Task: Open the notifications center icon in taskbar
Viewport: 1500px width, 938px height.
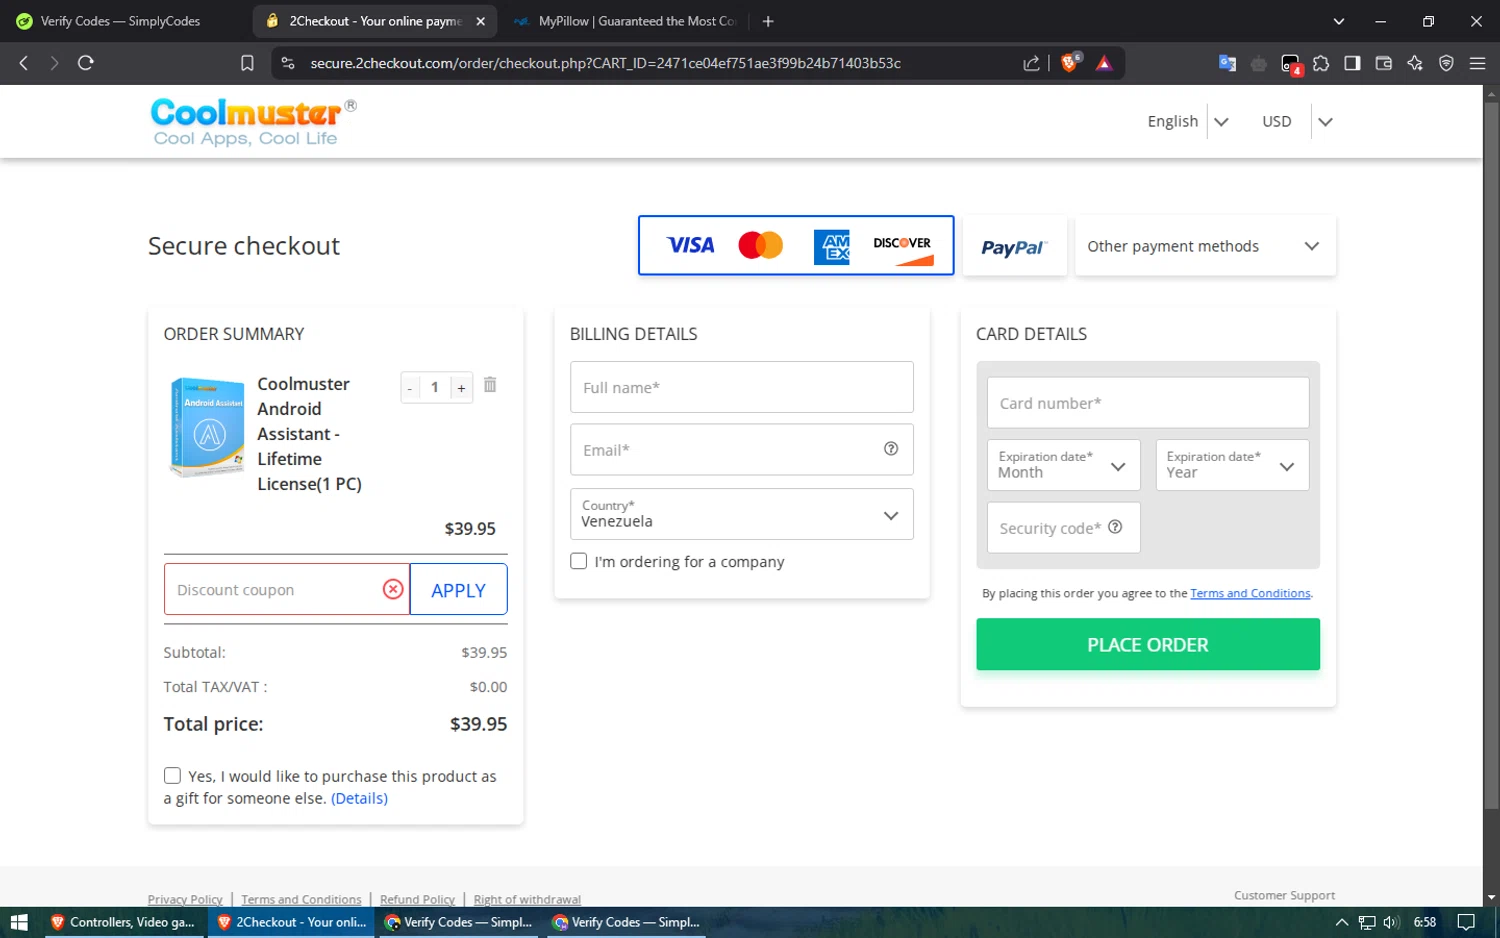Action: pyautogui.click(x=1466, y=922)
